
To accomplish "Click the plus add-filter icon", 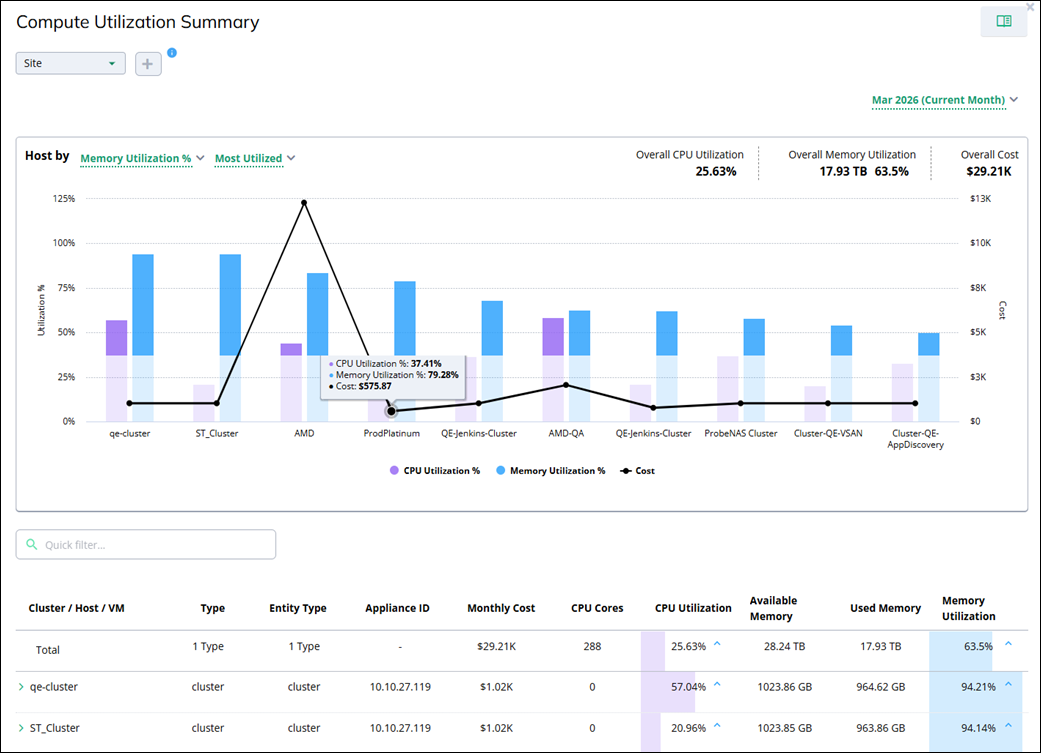I will tap(148, 64).
